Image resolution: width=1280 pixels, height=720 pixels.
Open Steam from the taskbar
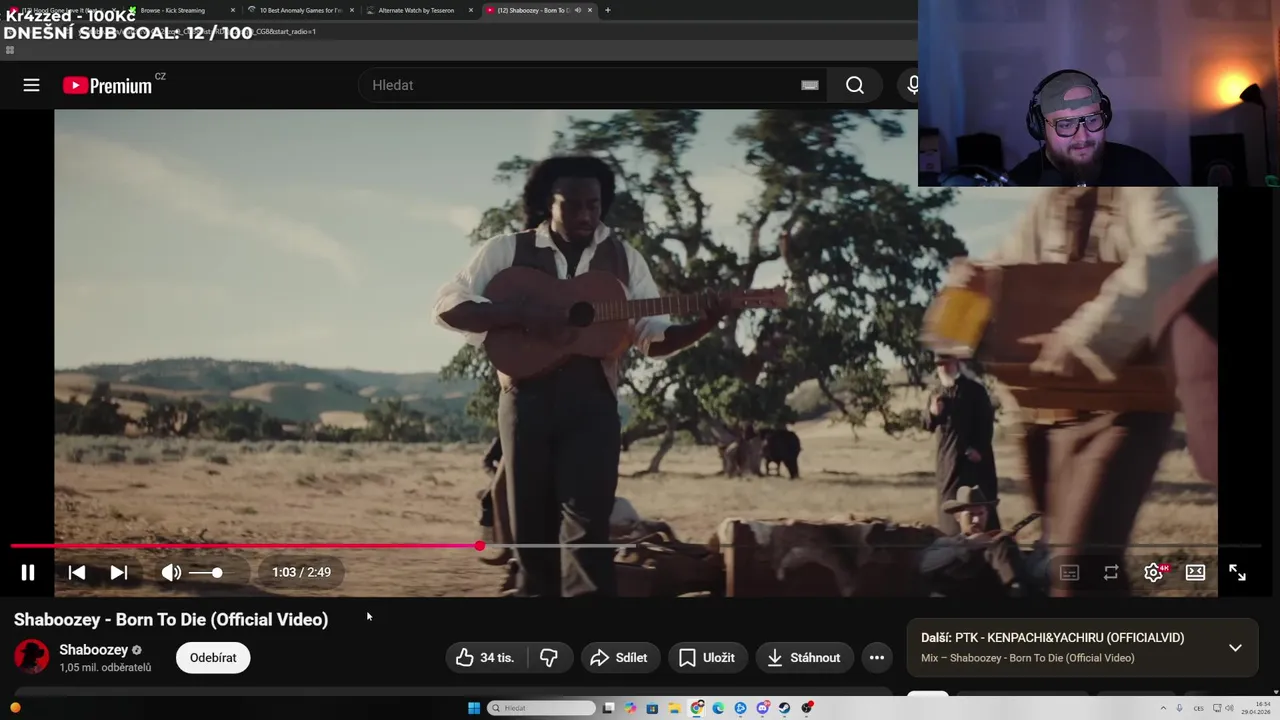click(x=784, y=708)
